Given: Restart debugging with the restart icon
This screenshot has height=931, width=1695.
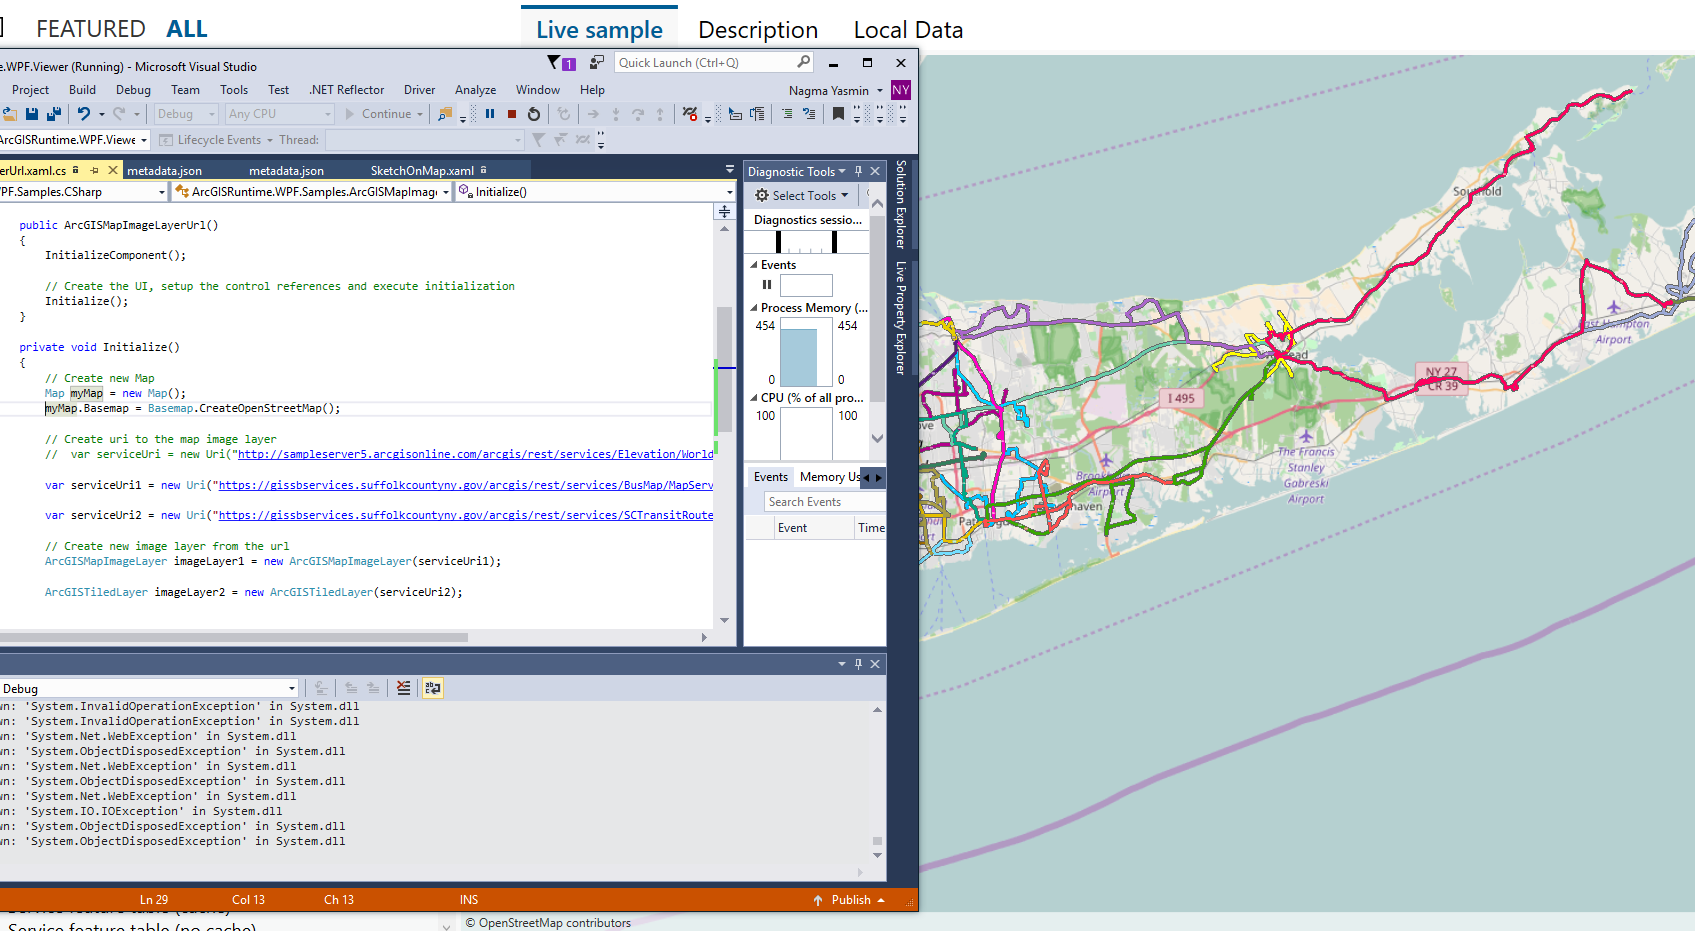Looking at the screenshot, I should point(534,114).
